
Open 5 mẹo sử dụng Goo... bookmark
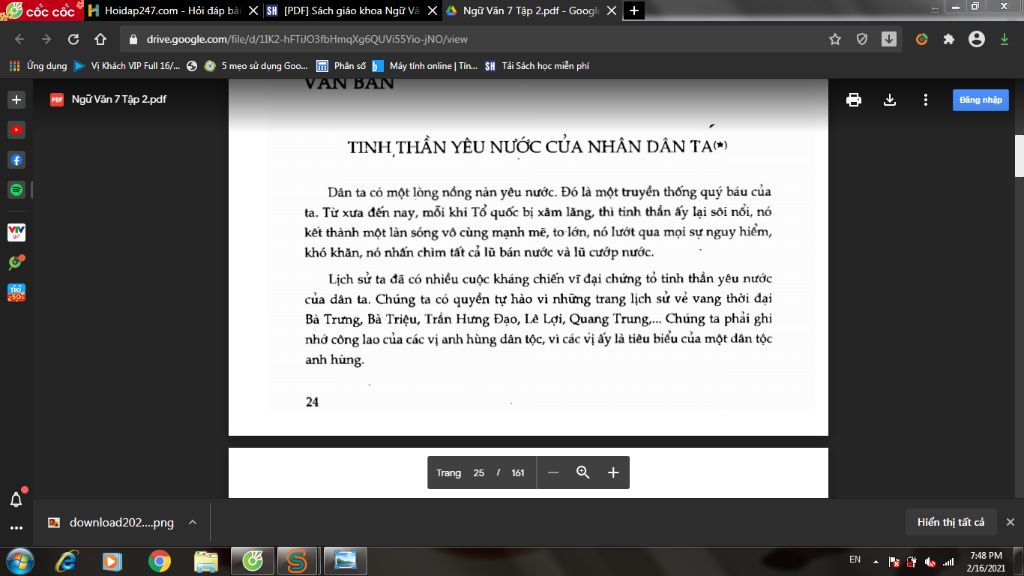point(256,66)
